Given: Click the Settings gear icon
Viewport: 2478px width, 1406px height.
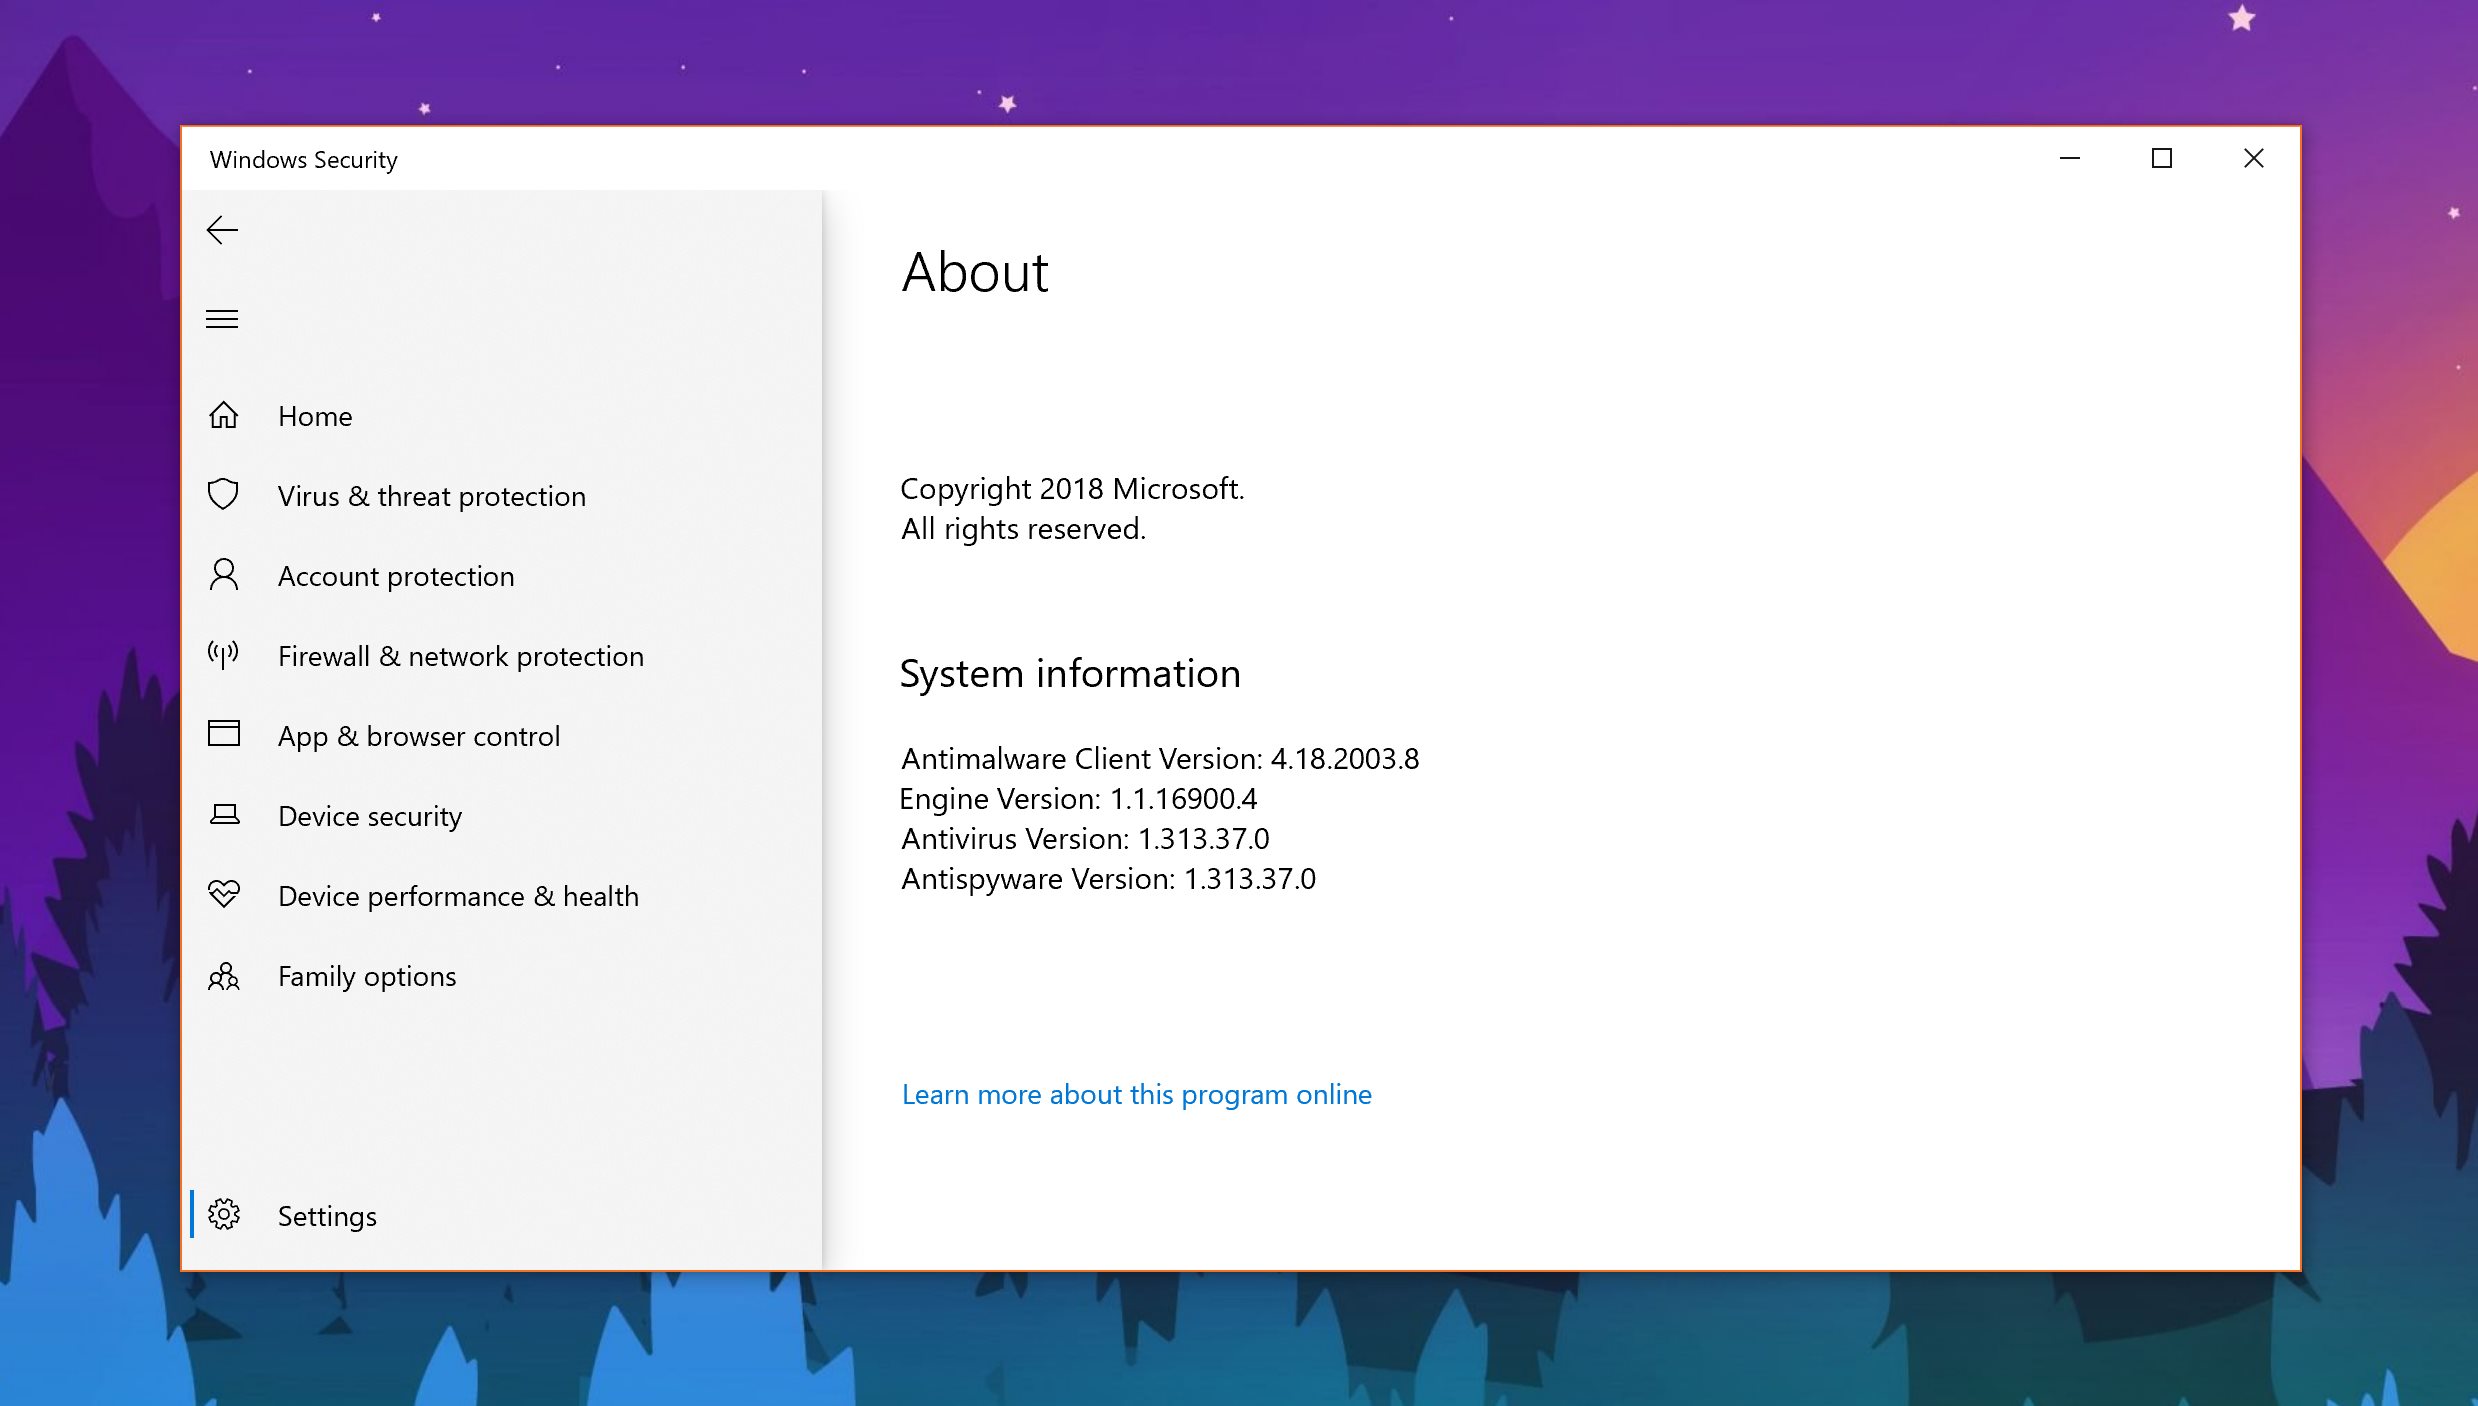Looking at the screenshot, I should [224, 1215].
